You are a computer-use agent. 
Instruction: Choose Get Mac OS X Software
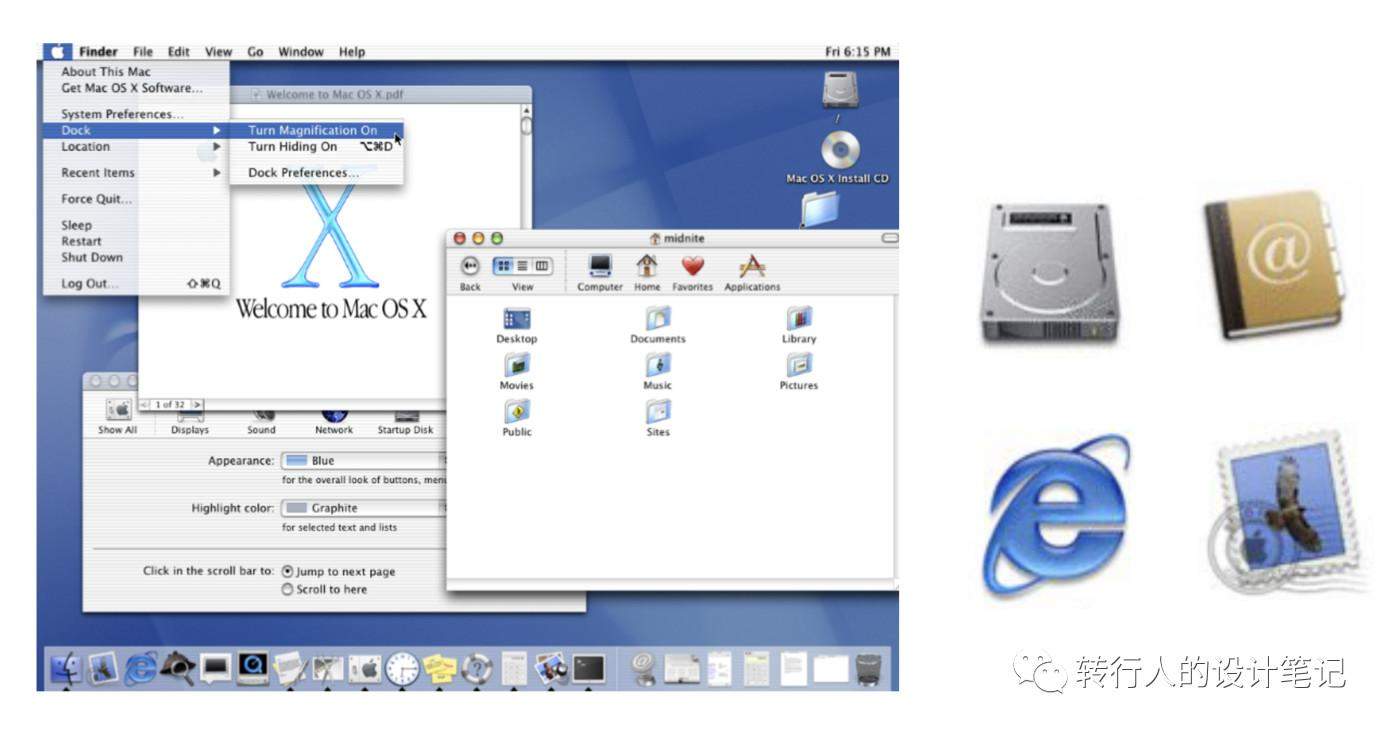[136, 88]
